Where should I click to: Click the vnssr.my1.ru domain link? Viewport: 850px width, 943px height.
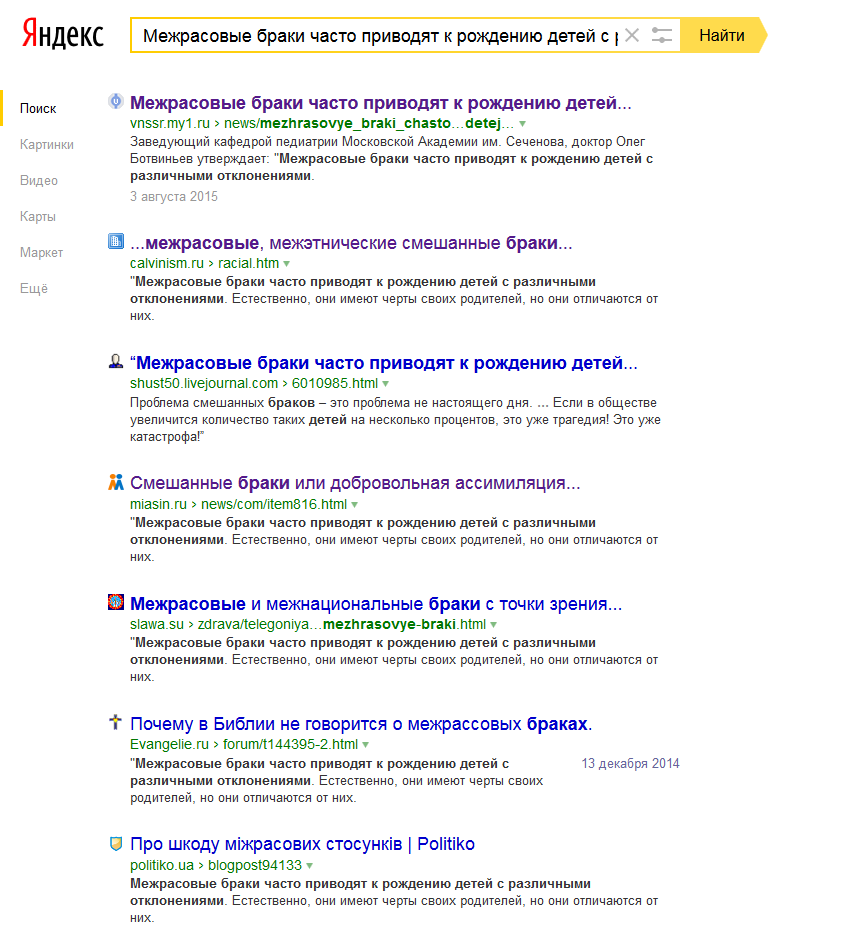(170, 123)
